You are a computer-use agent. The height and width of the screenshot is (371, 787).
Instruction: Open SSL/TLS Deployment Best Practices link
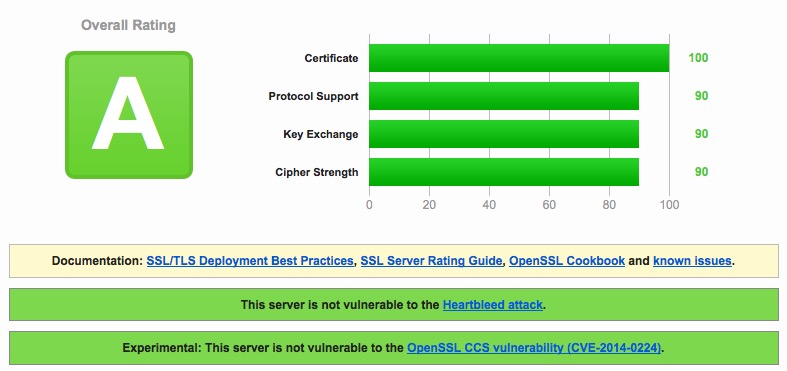point(250,261)
